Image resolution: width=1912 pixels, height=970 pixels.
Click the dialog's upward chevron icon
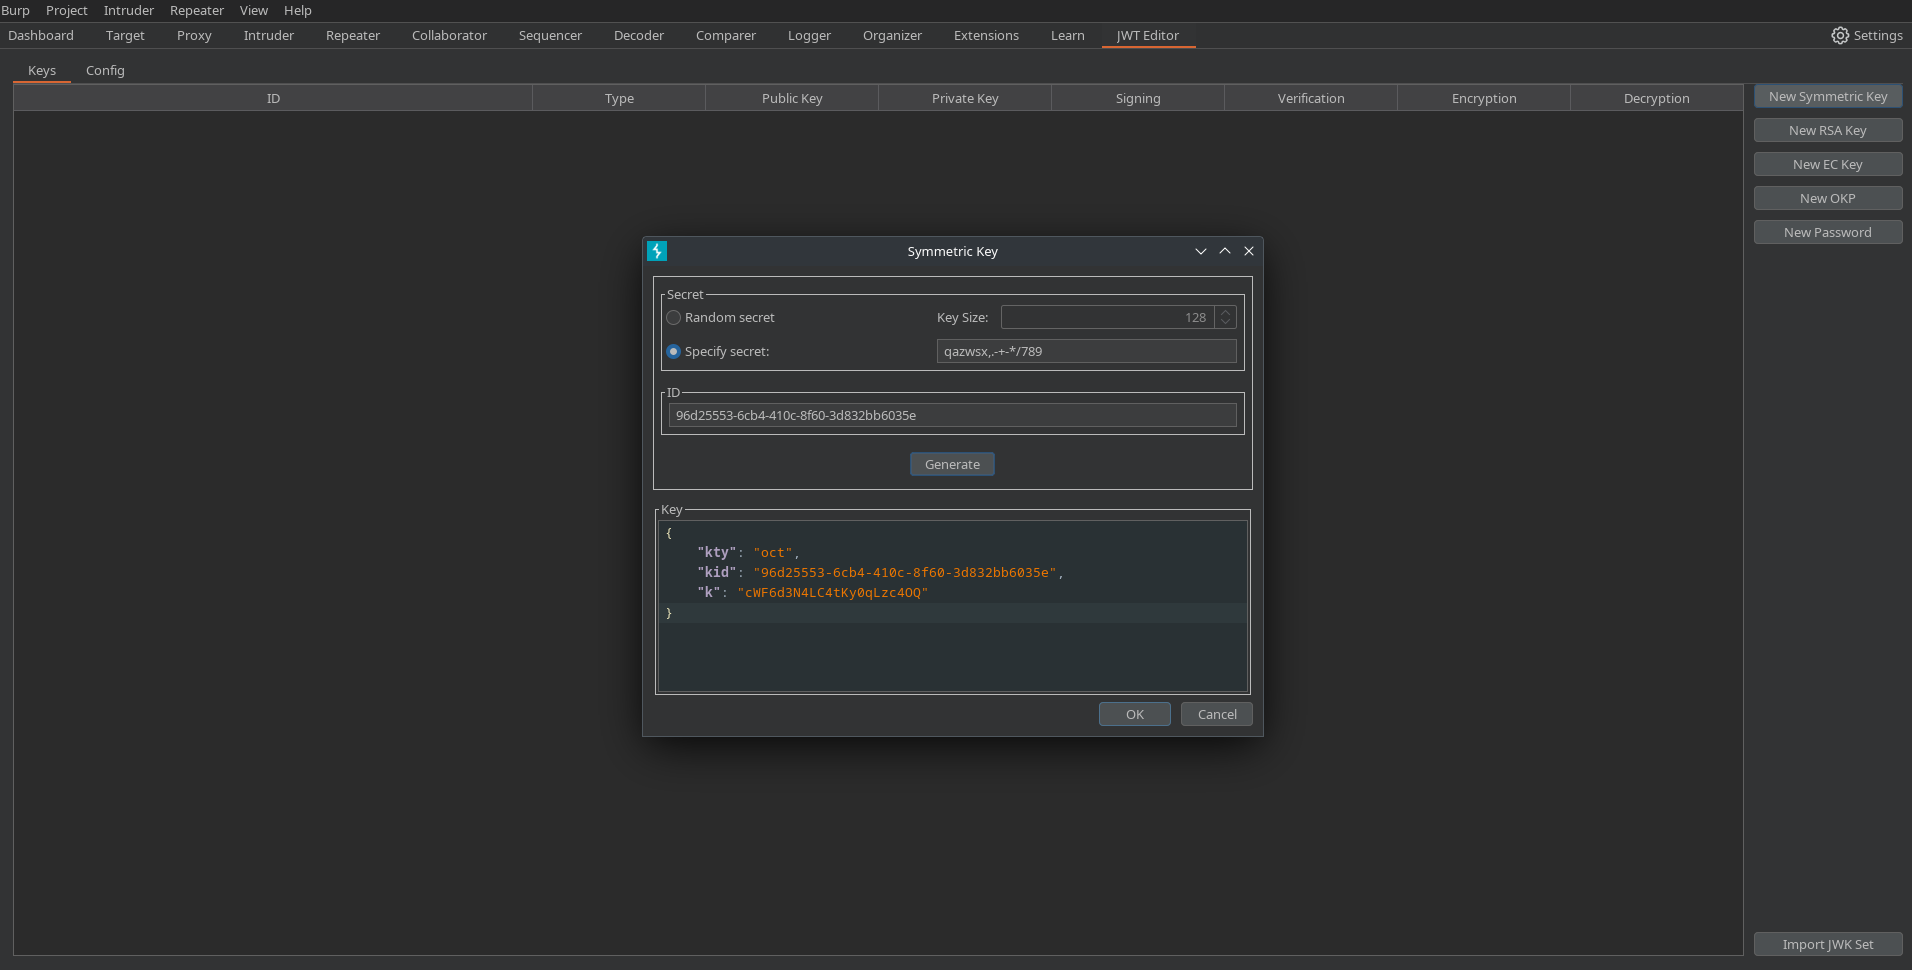[1224, 251]
